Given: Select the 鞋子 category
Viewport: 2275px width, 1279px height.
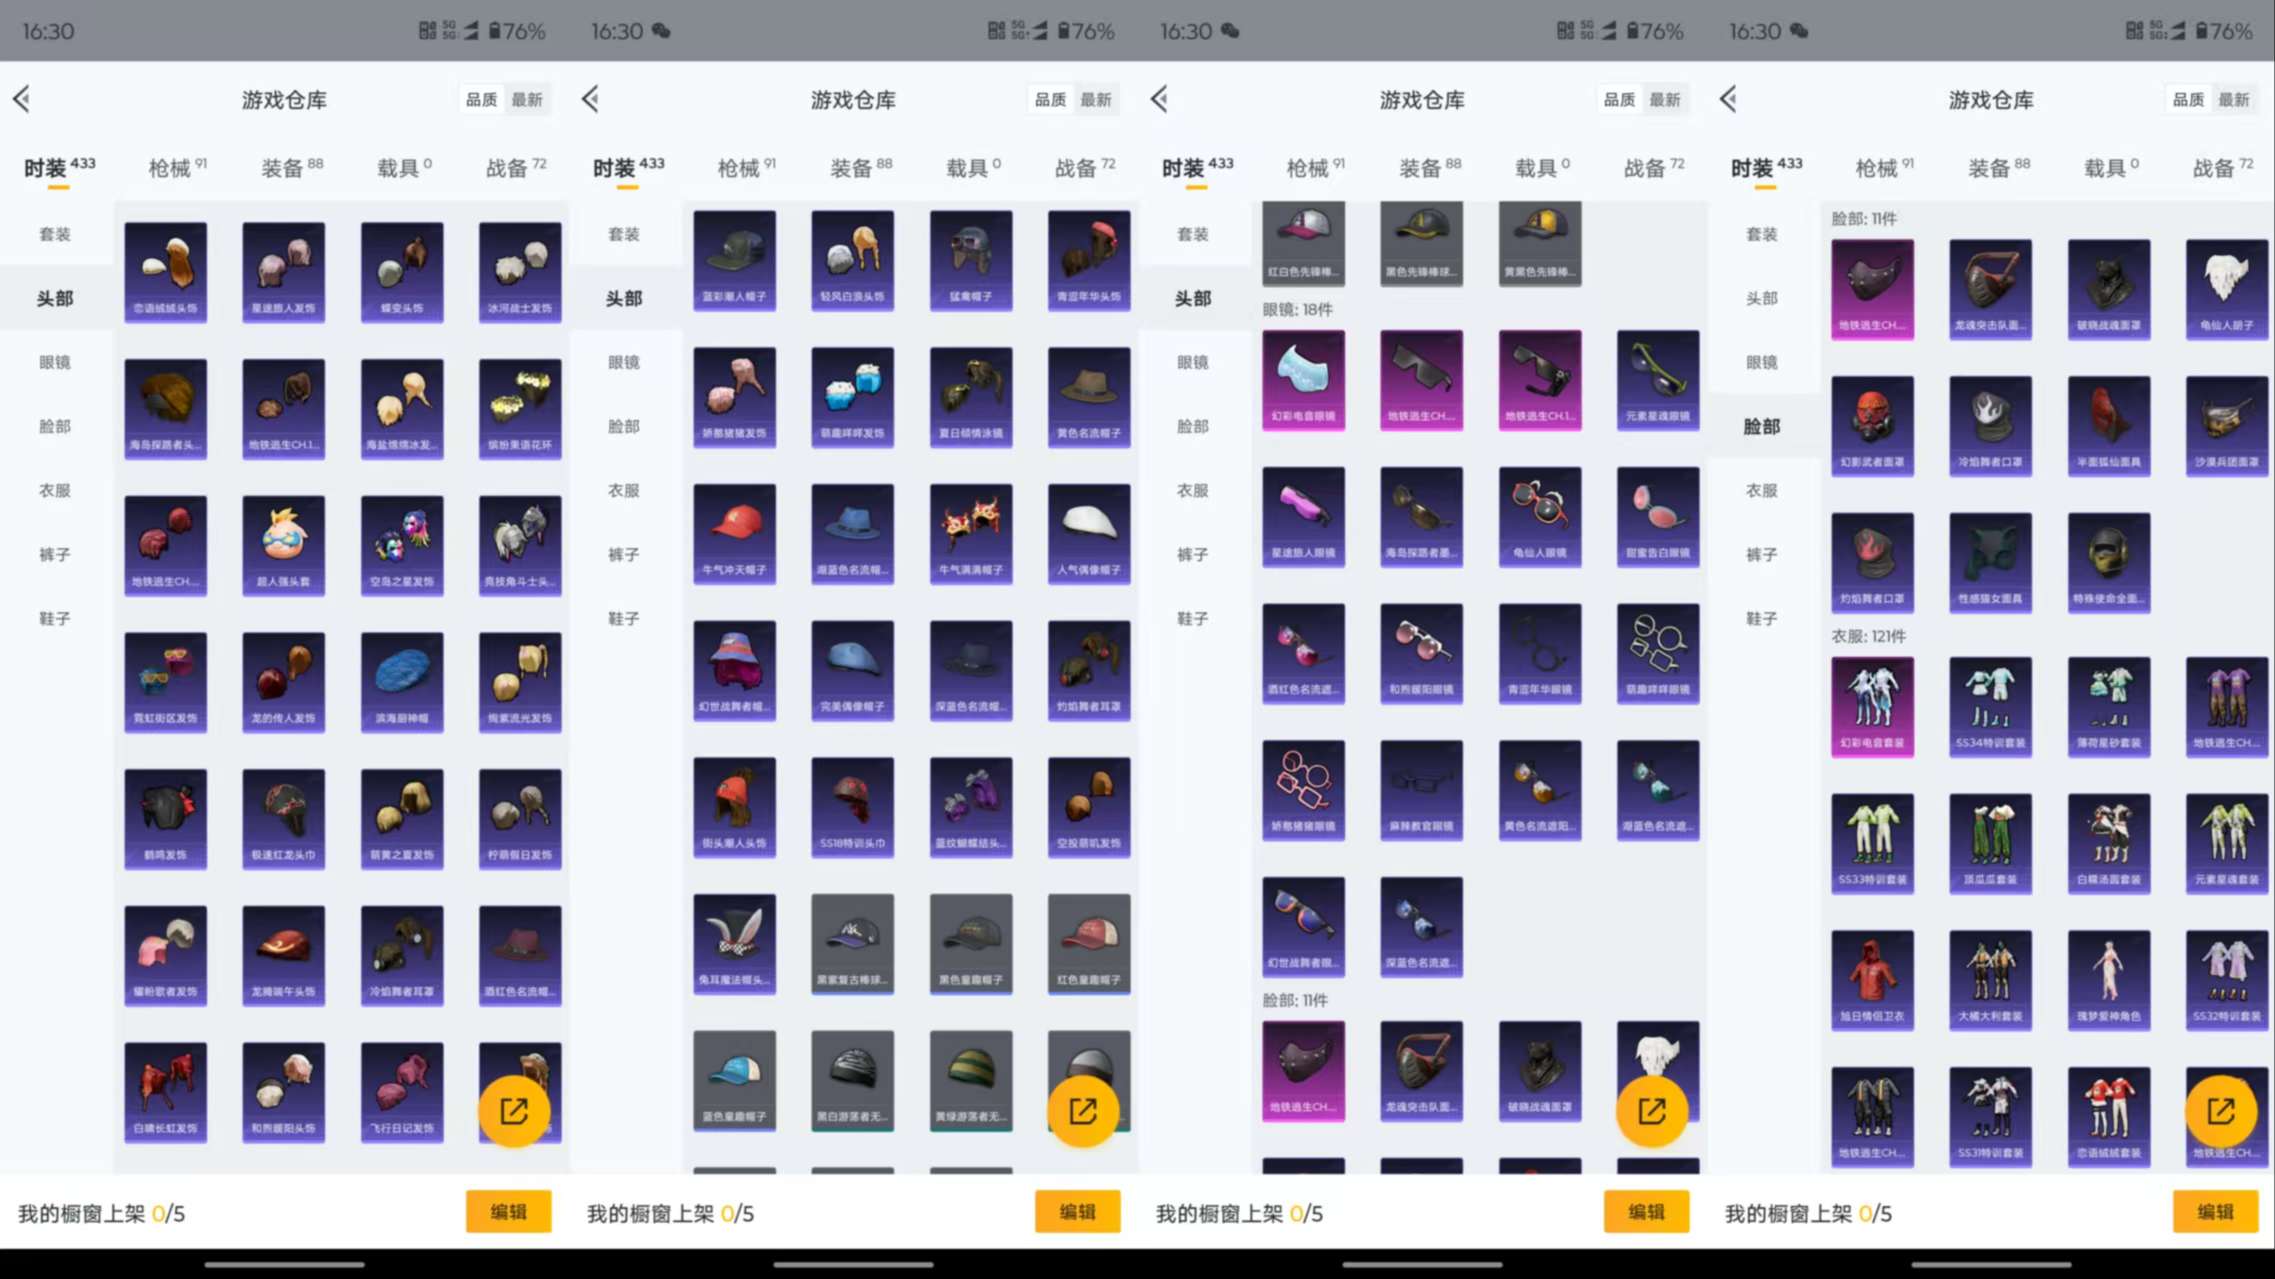Looking at the screenshot, I should pyautogui.click(x=55, y=618).
